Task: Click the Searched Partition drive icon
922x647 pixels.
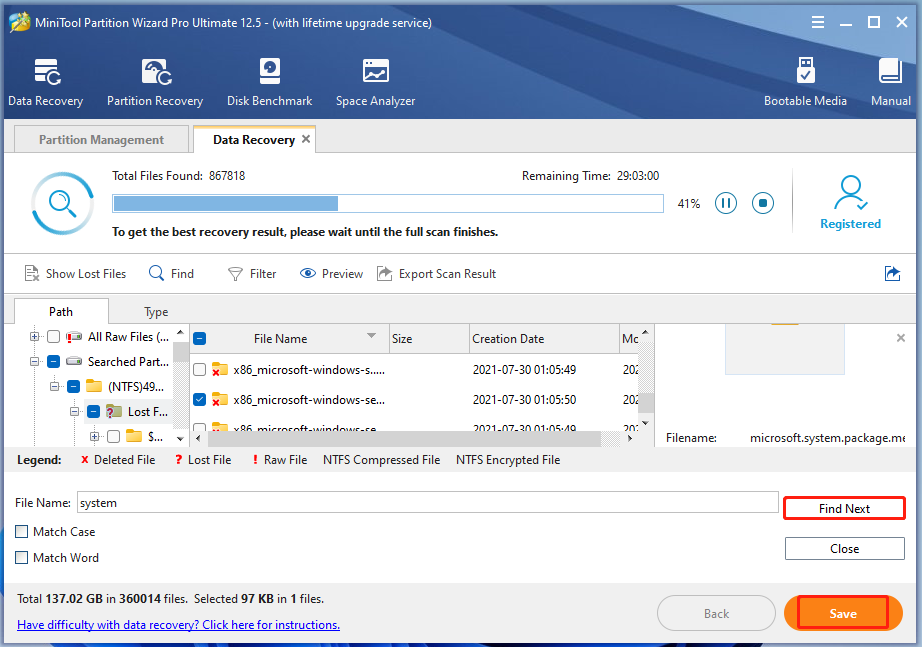Action: pyautogui.click(x=74, y=361)
